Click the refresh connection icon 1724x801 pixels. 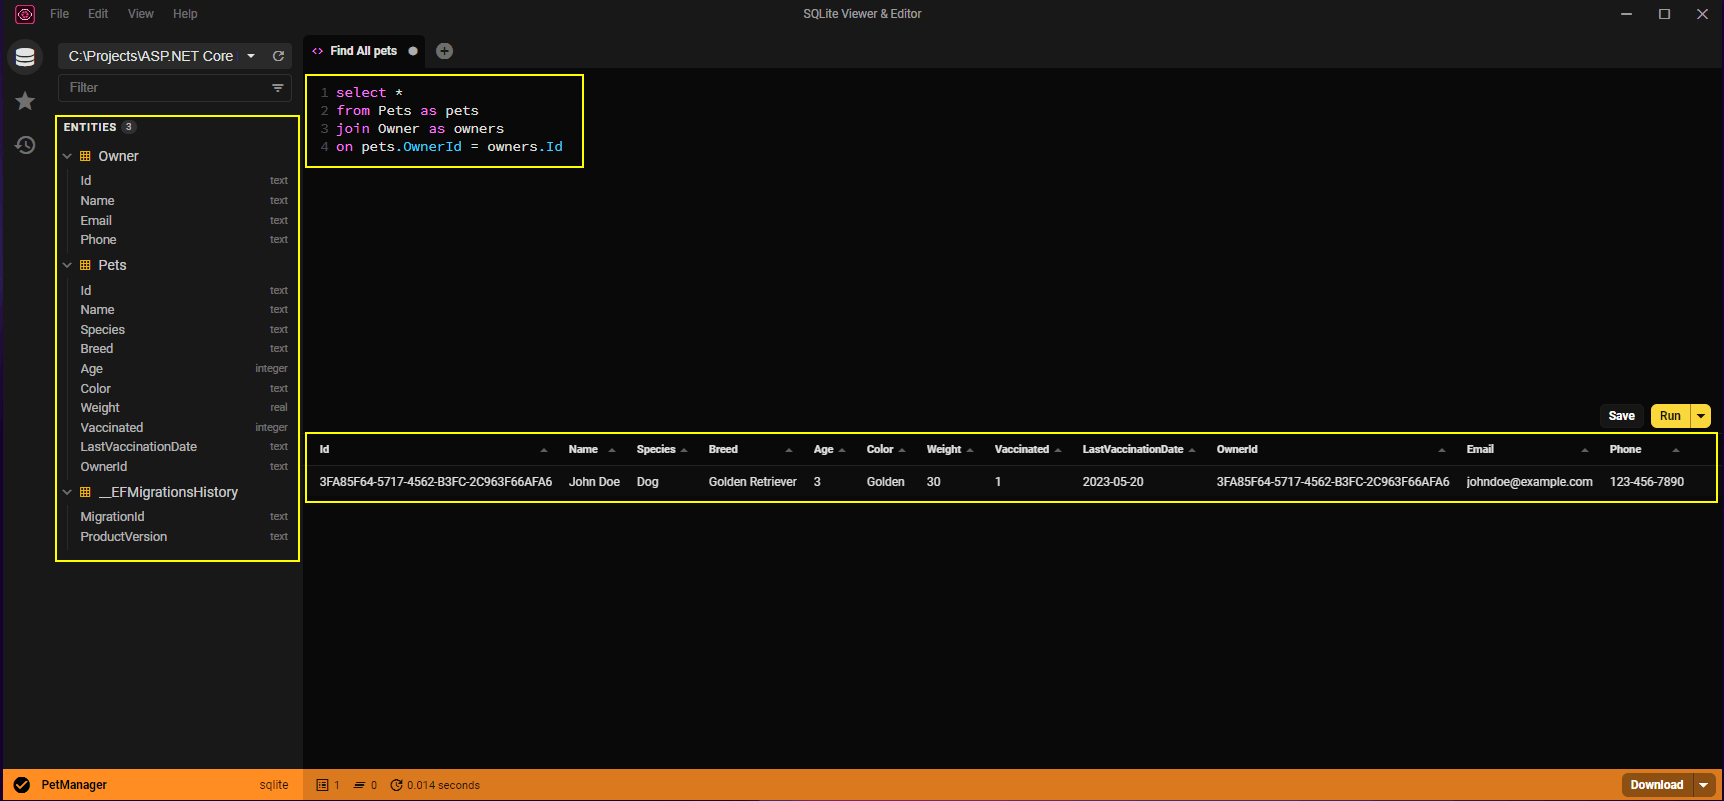click(x=279, y=56)
